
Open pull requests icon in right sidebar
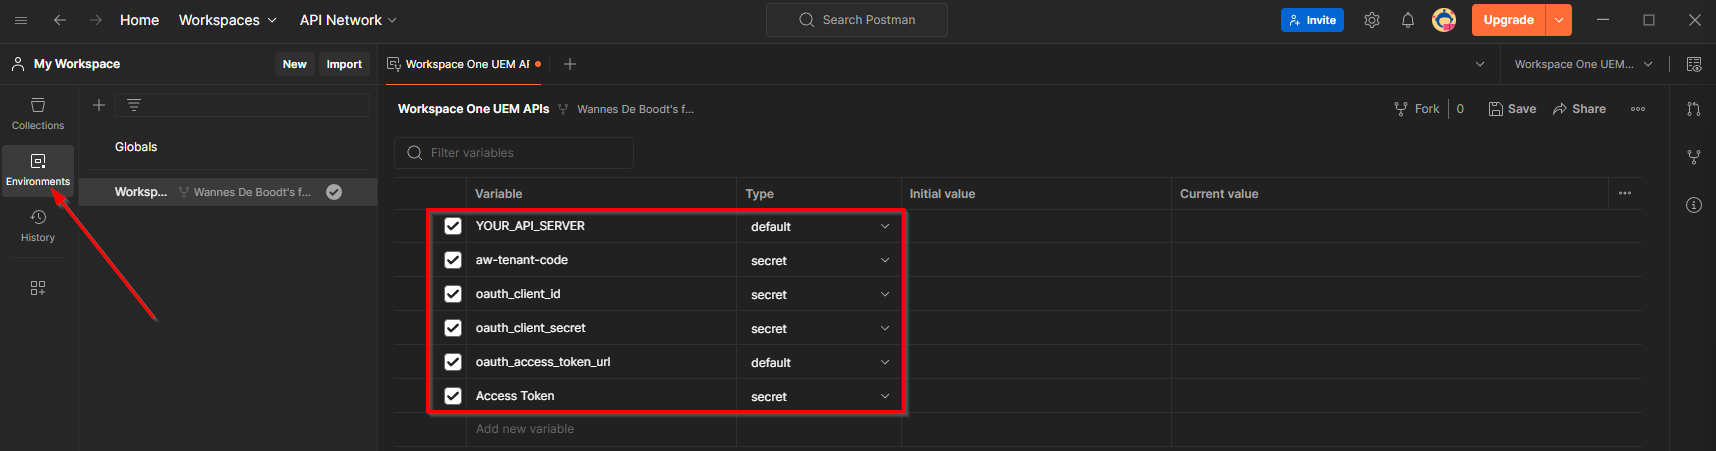(x=1694, y=109)
